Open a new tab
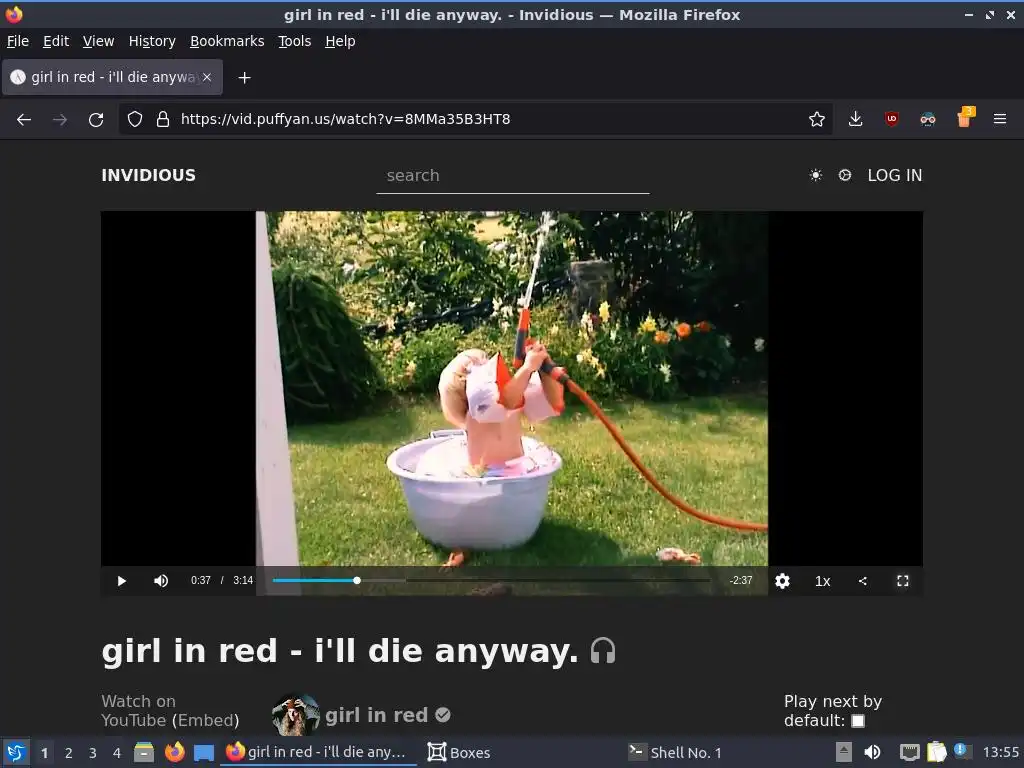Viewport: 1024px width, 768px height. coord(244,78)
